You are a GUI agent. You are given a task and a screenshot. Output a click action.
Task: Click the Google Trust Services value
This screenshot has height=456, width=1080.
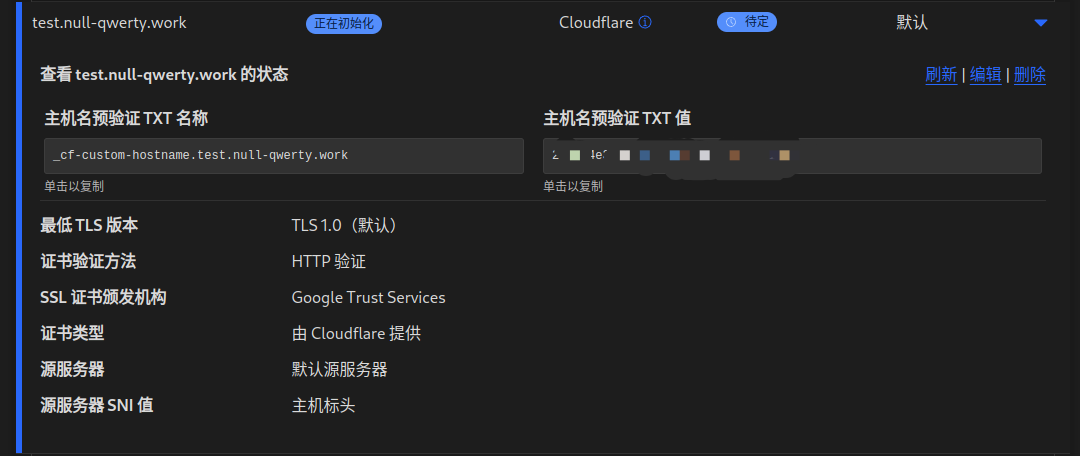coord(368,298)
